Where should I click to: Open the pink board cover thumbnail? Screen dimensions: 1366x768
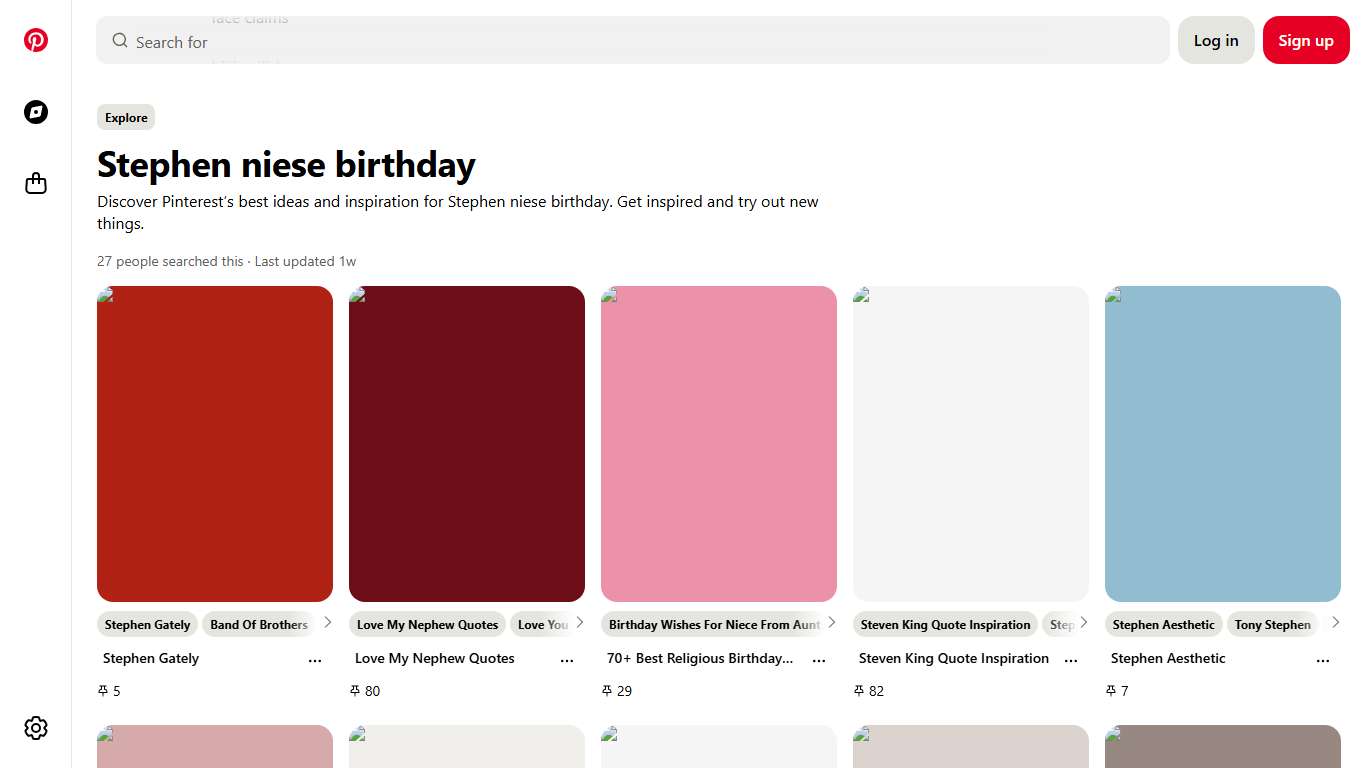[718, 444]
